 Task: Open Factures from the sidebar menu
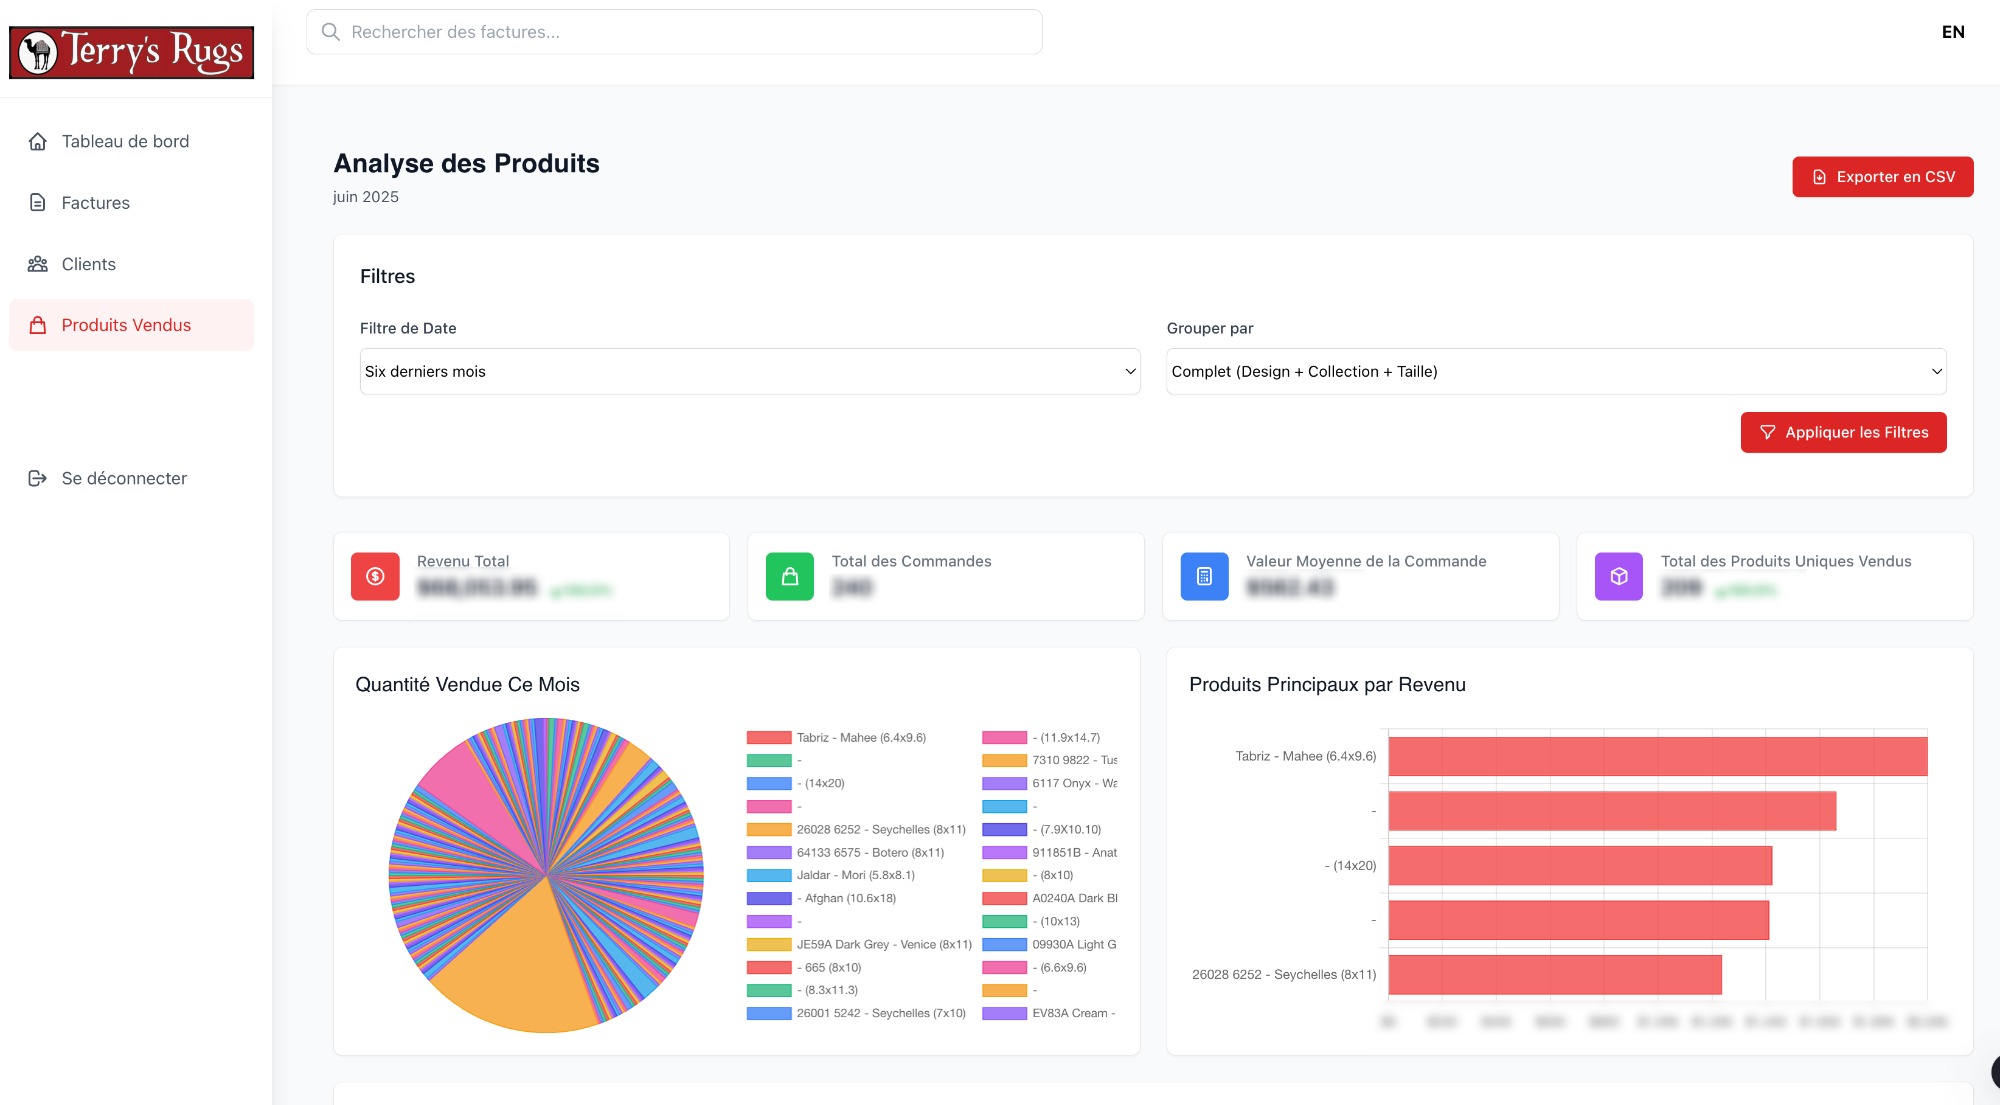tap(95, 202)
